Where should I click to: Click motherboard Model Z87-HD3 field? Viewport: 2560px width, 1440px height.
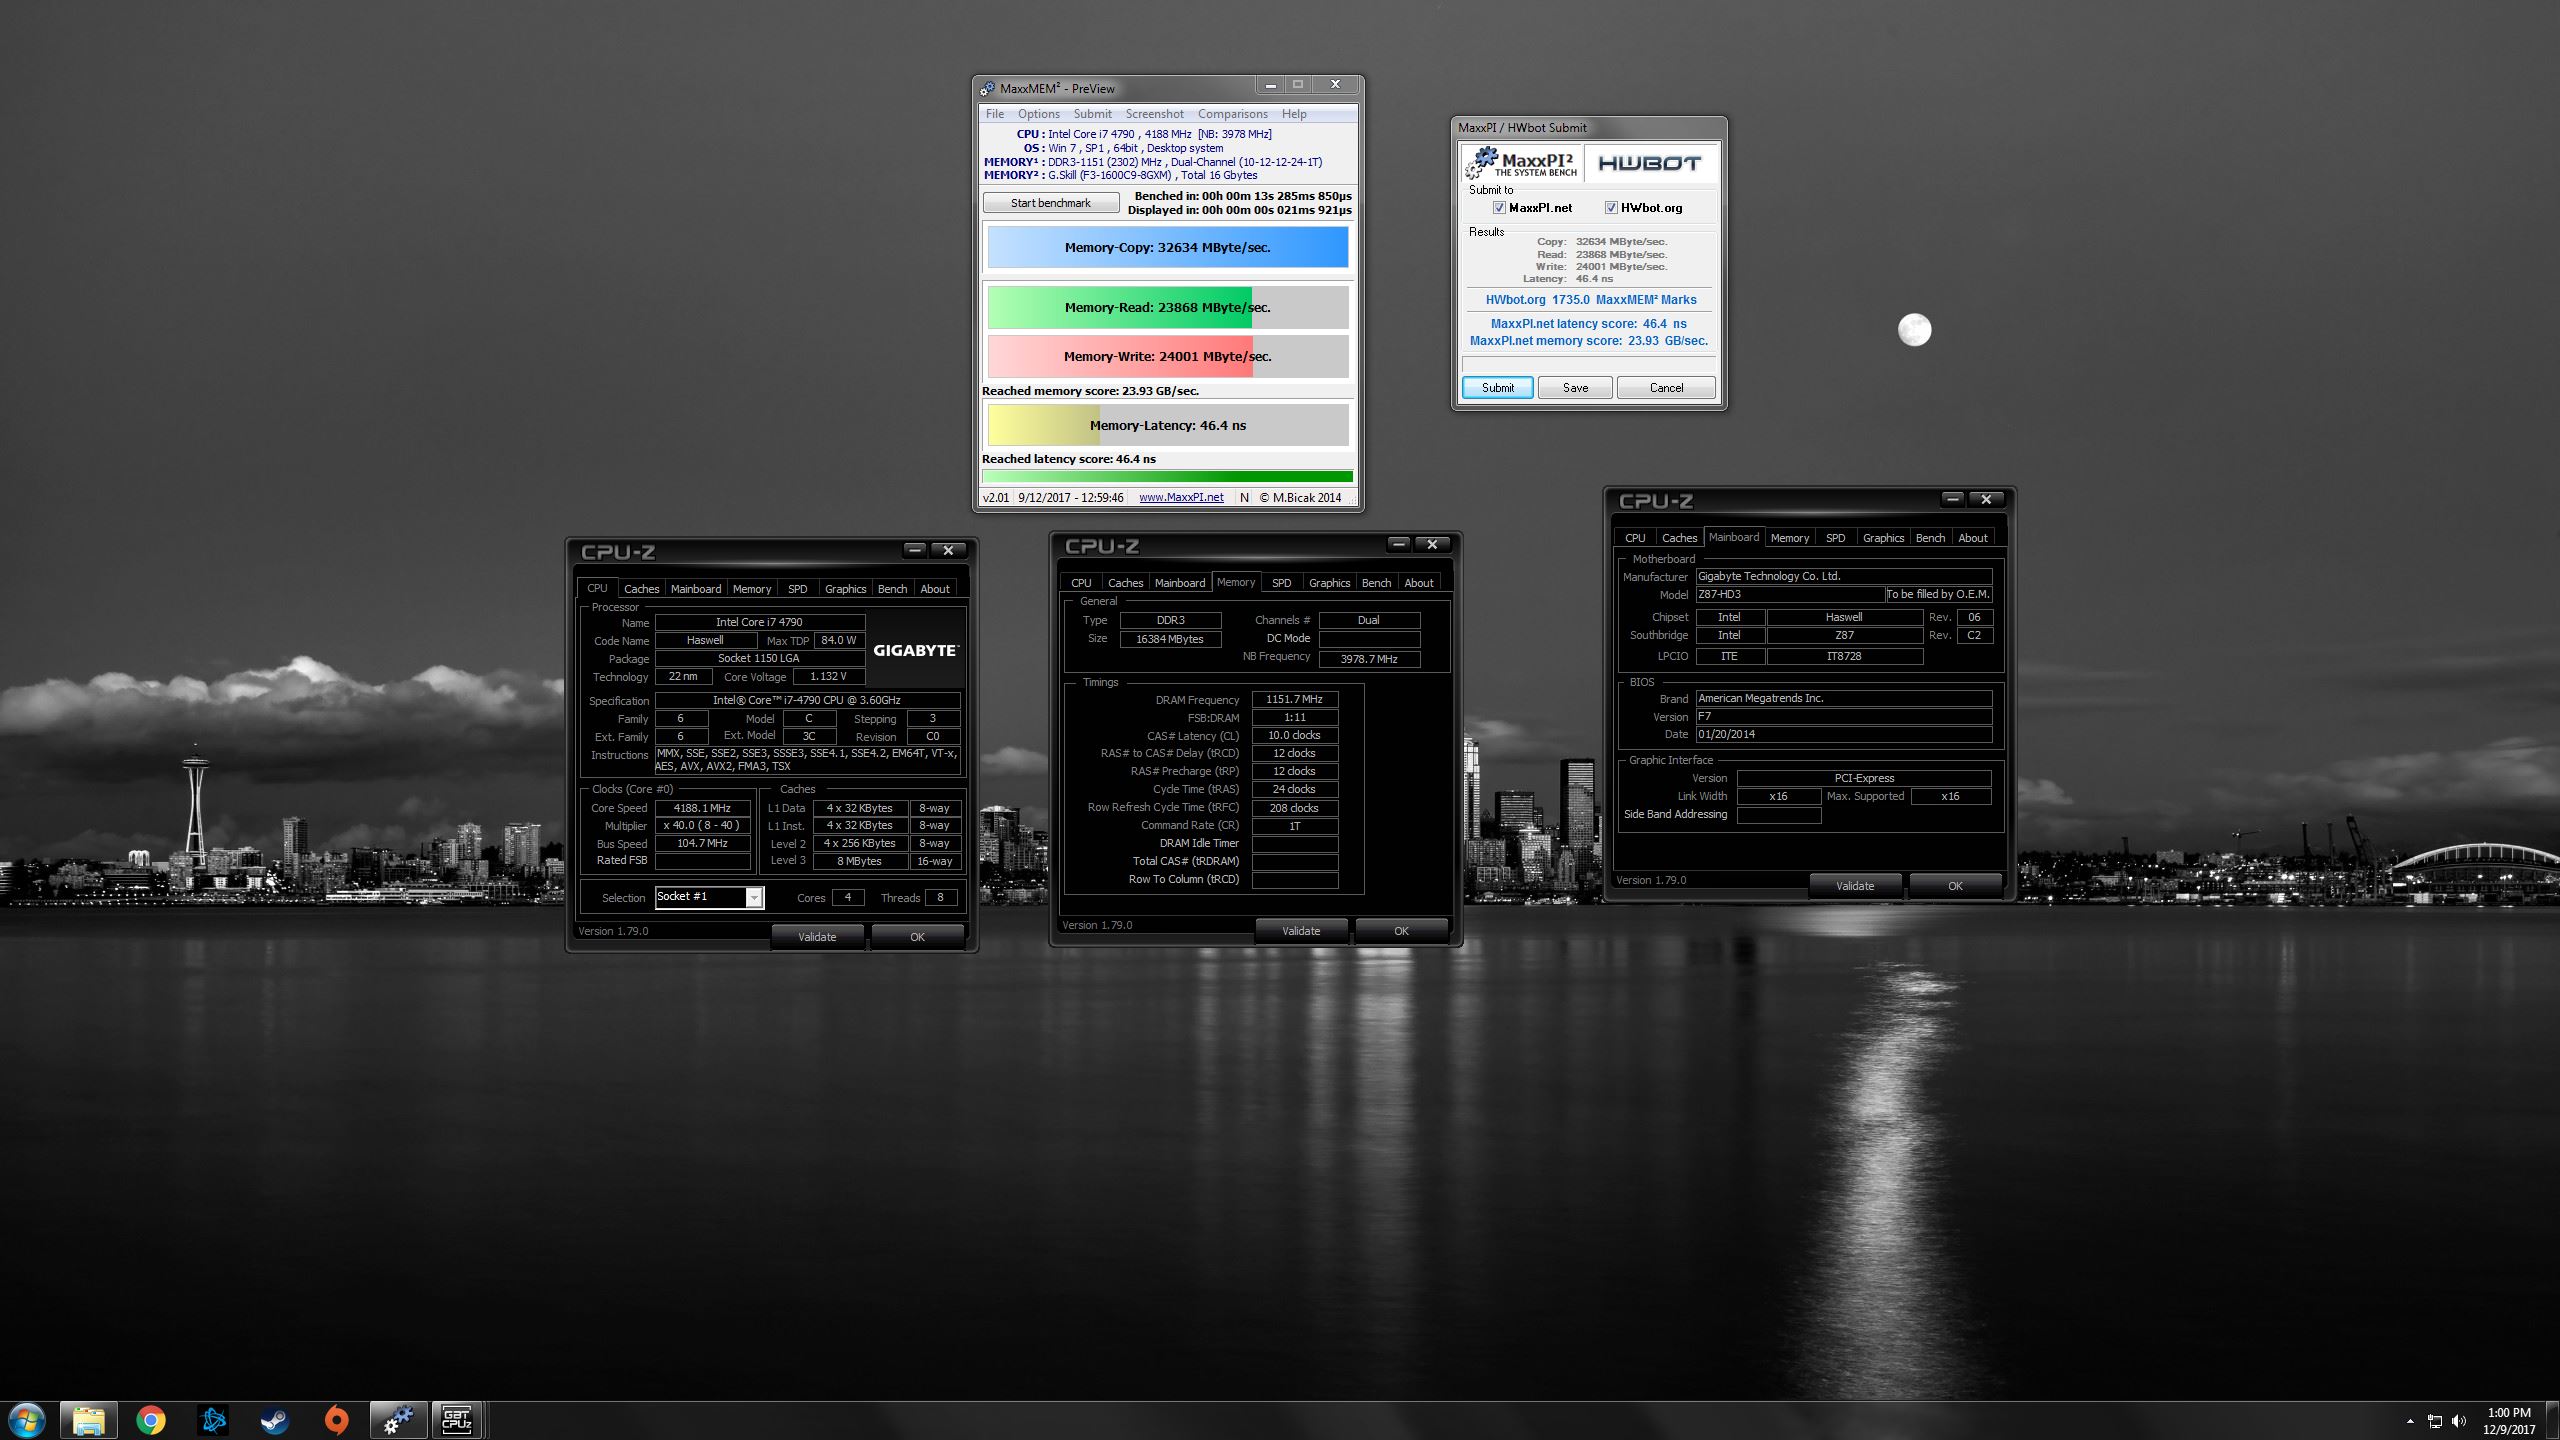[x=1790, y=595]
